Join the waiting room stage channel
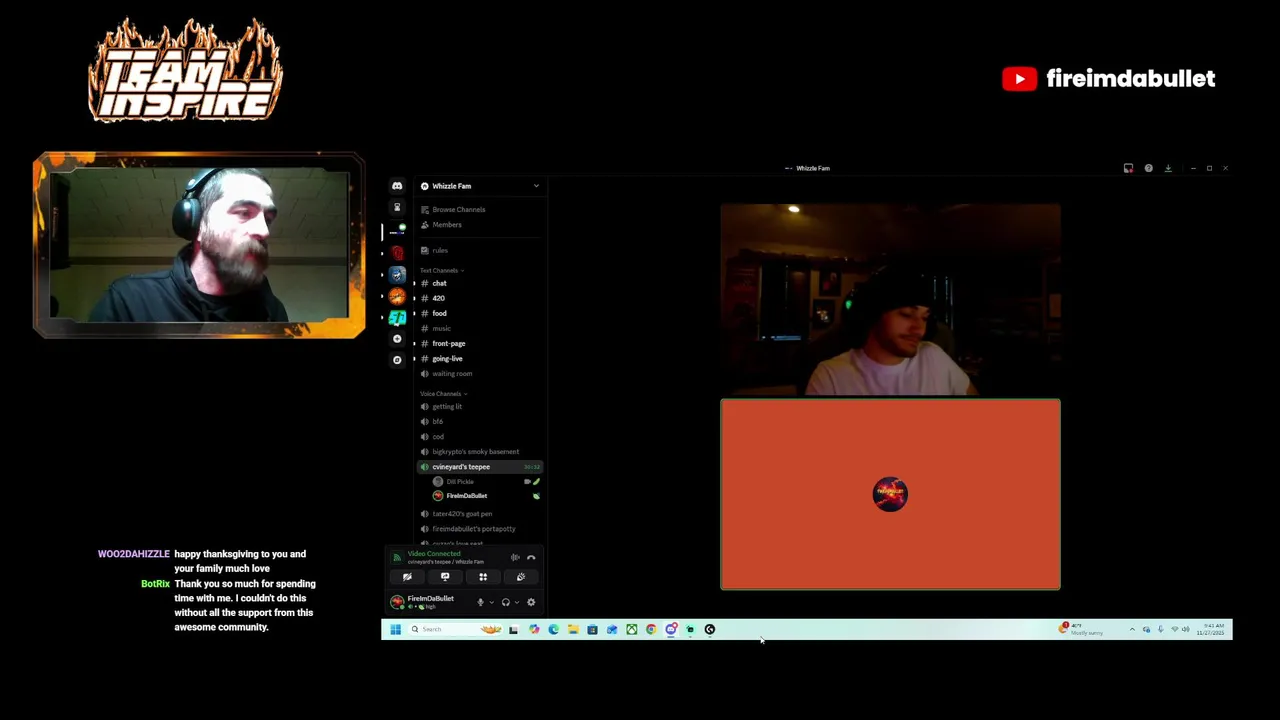The width and height of the screenshot is (1280, 720). tap(480, 373)
